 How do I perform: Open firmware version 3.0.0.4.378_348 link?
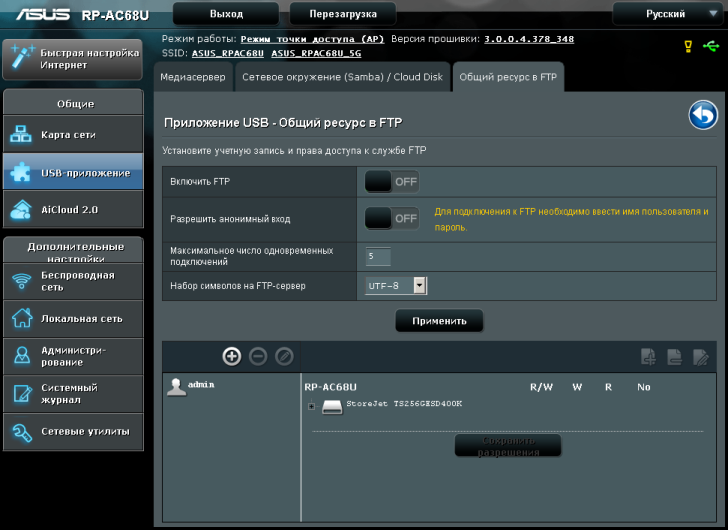pyautogui.click(x=529, y=39)
